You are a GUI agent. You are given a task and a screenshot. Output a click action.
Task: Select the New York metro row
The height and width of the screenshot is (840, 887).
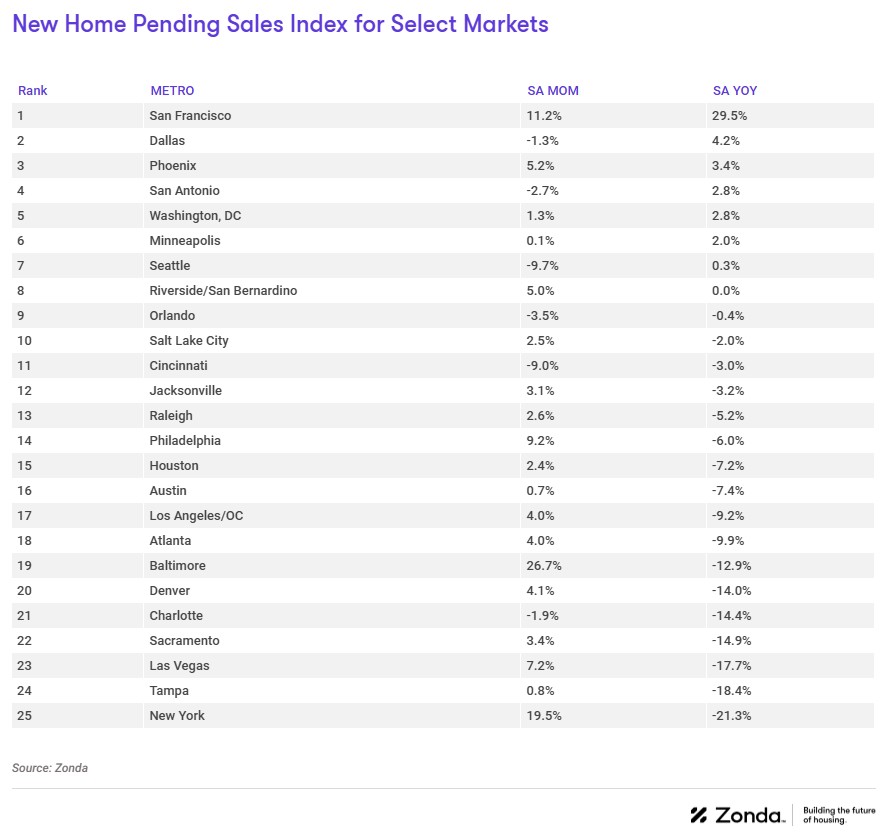(x=177, y=716)
